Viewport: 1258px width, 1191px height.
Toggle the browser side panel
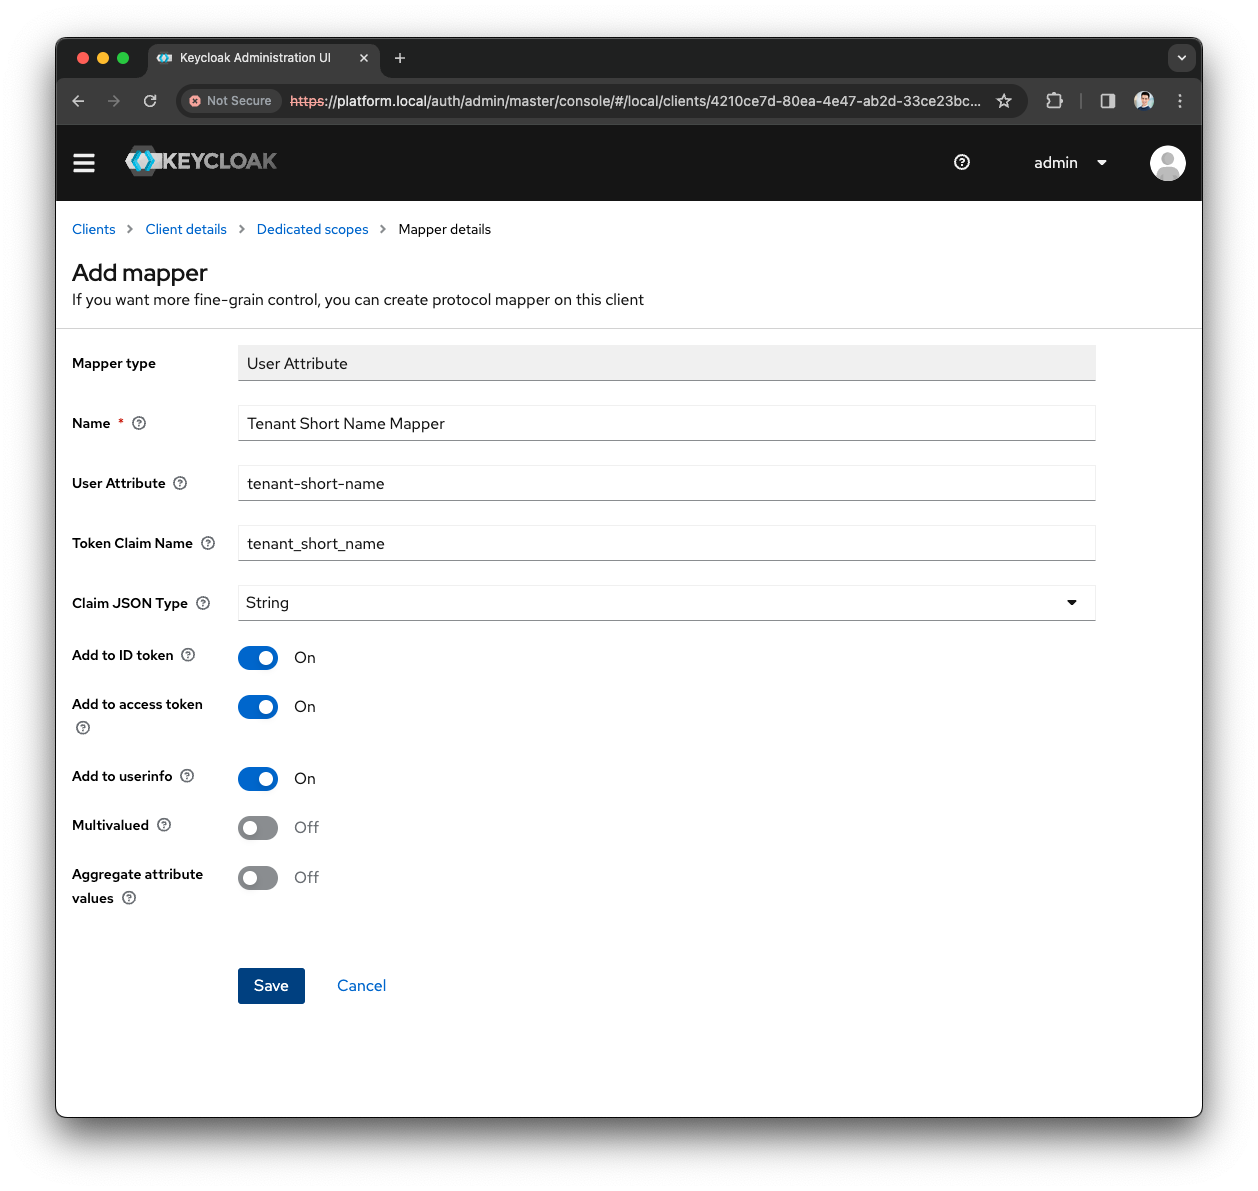pos(1108,101)
